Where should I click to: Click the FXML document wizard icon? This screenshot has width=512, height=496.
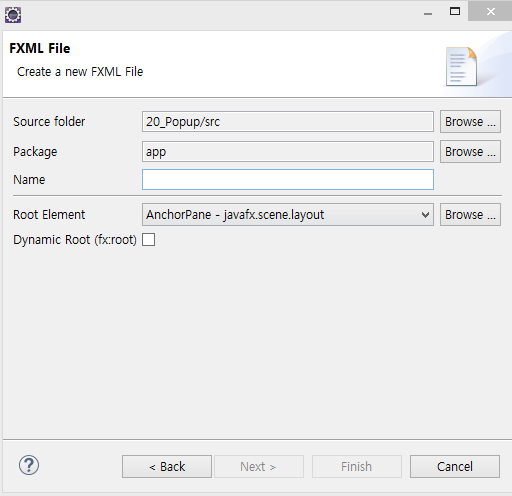461,67
